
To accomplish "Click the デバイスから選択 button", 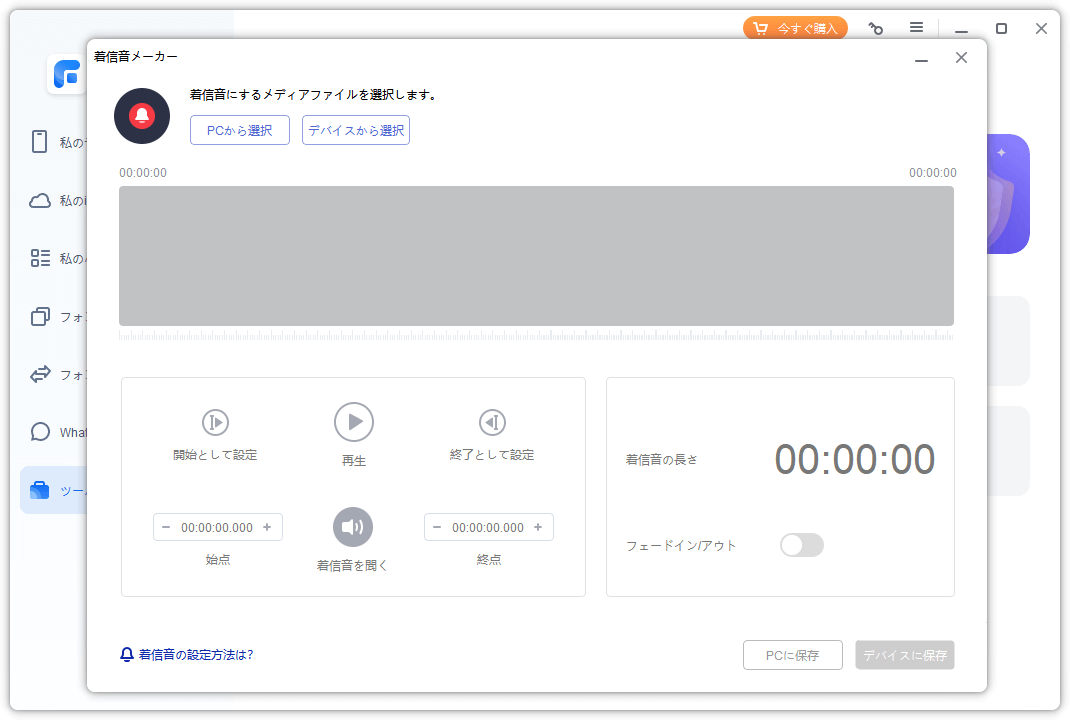I will point(356,130).
